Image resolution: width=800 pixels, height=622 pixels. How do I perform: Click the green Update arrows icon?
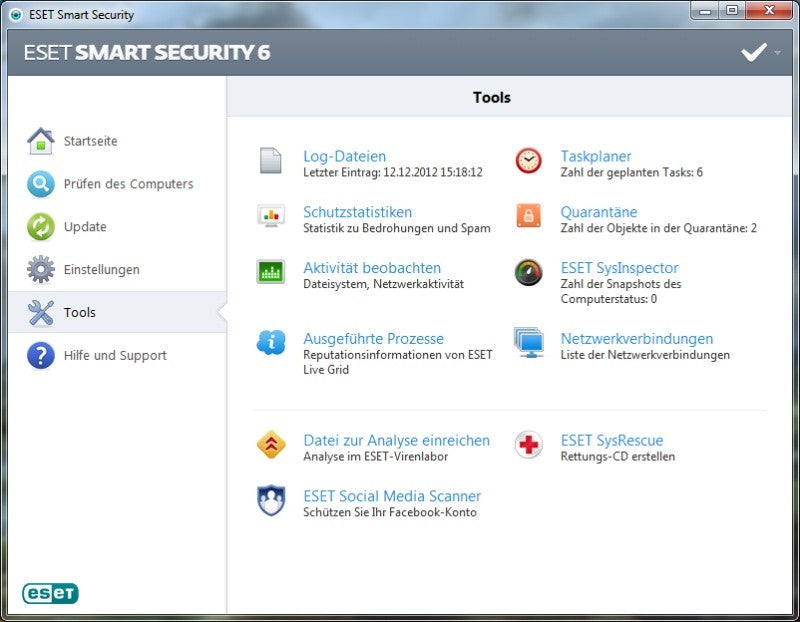41,227
